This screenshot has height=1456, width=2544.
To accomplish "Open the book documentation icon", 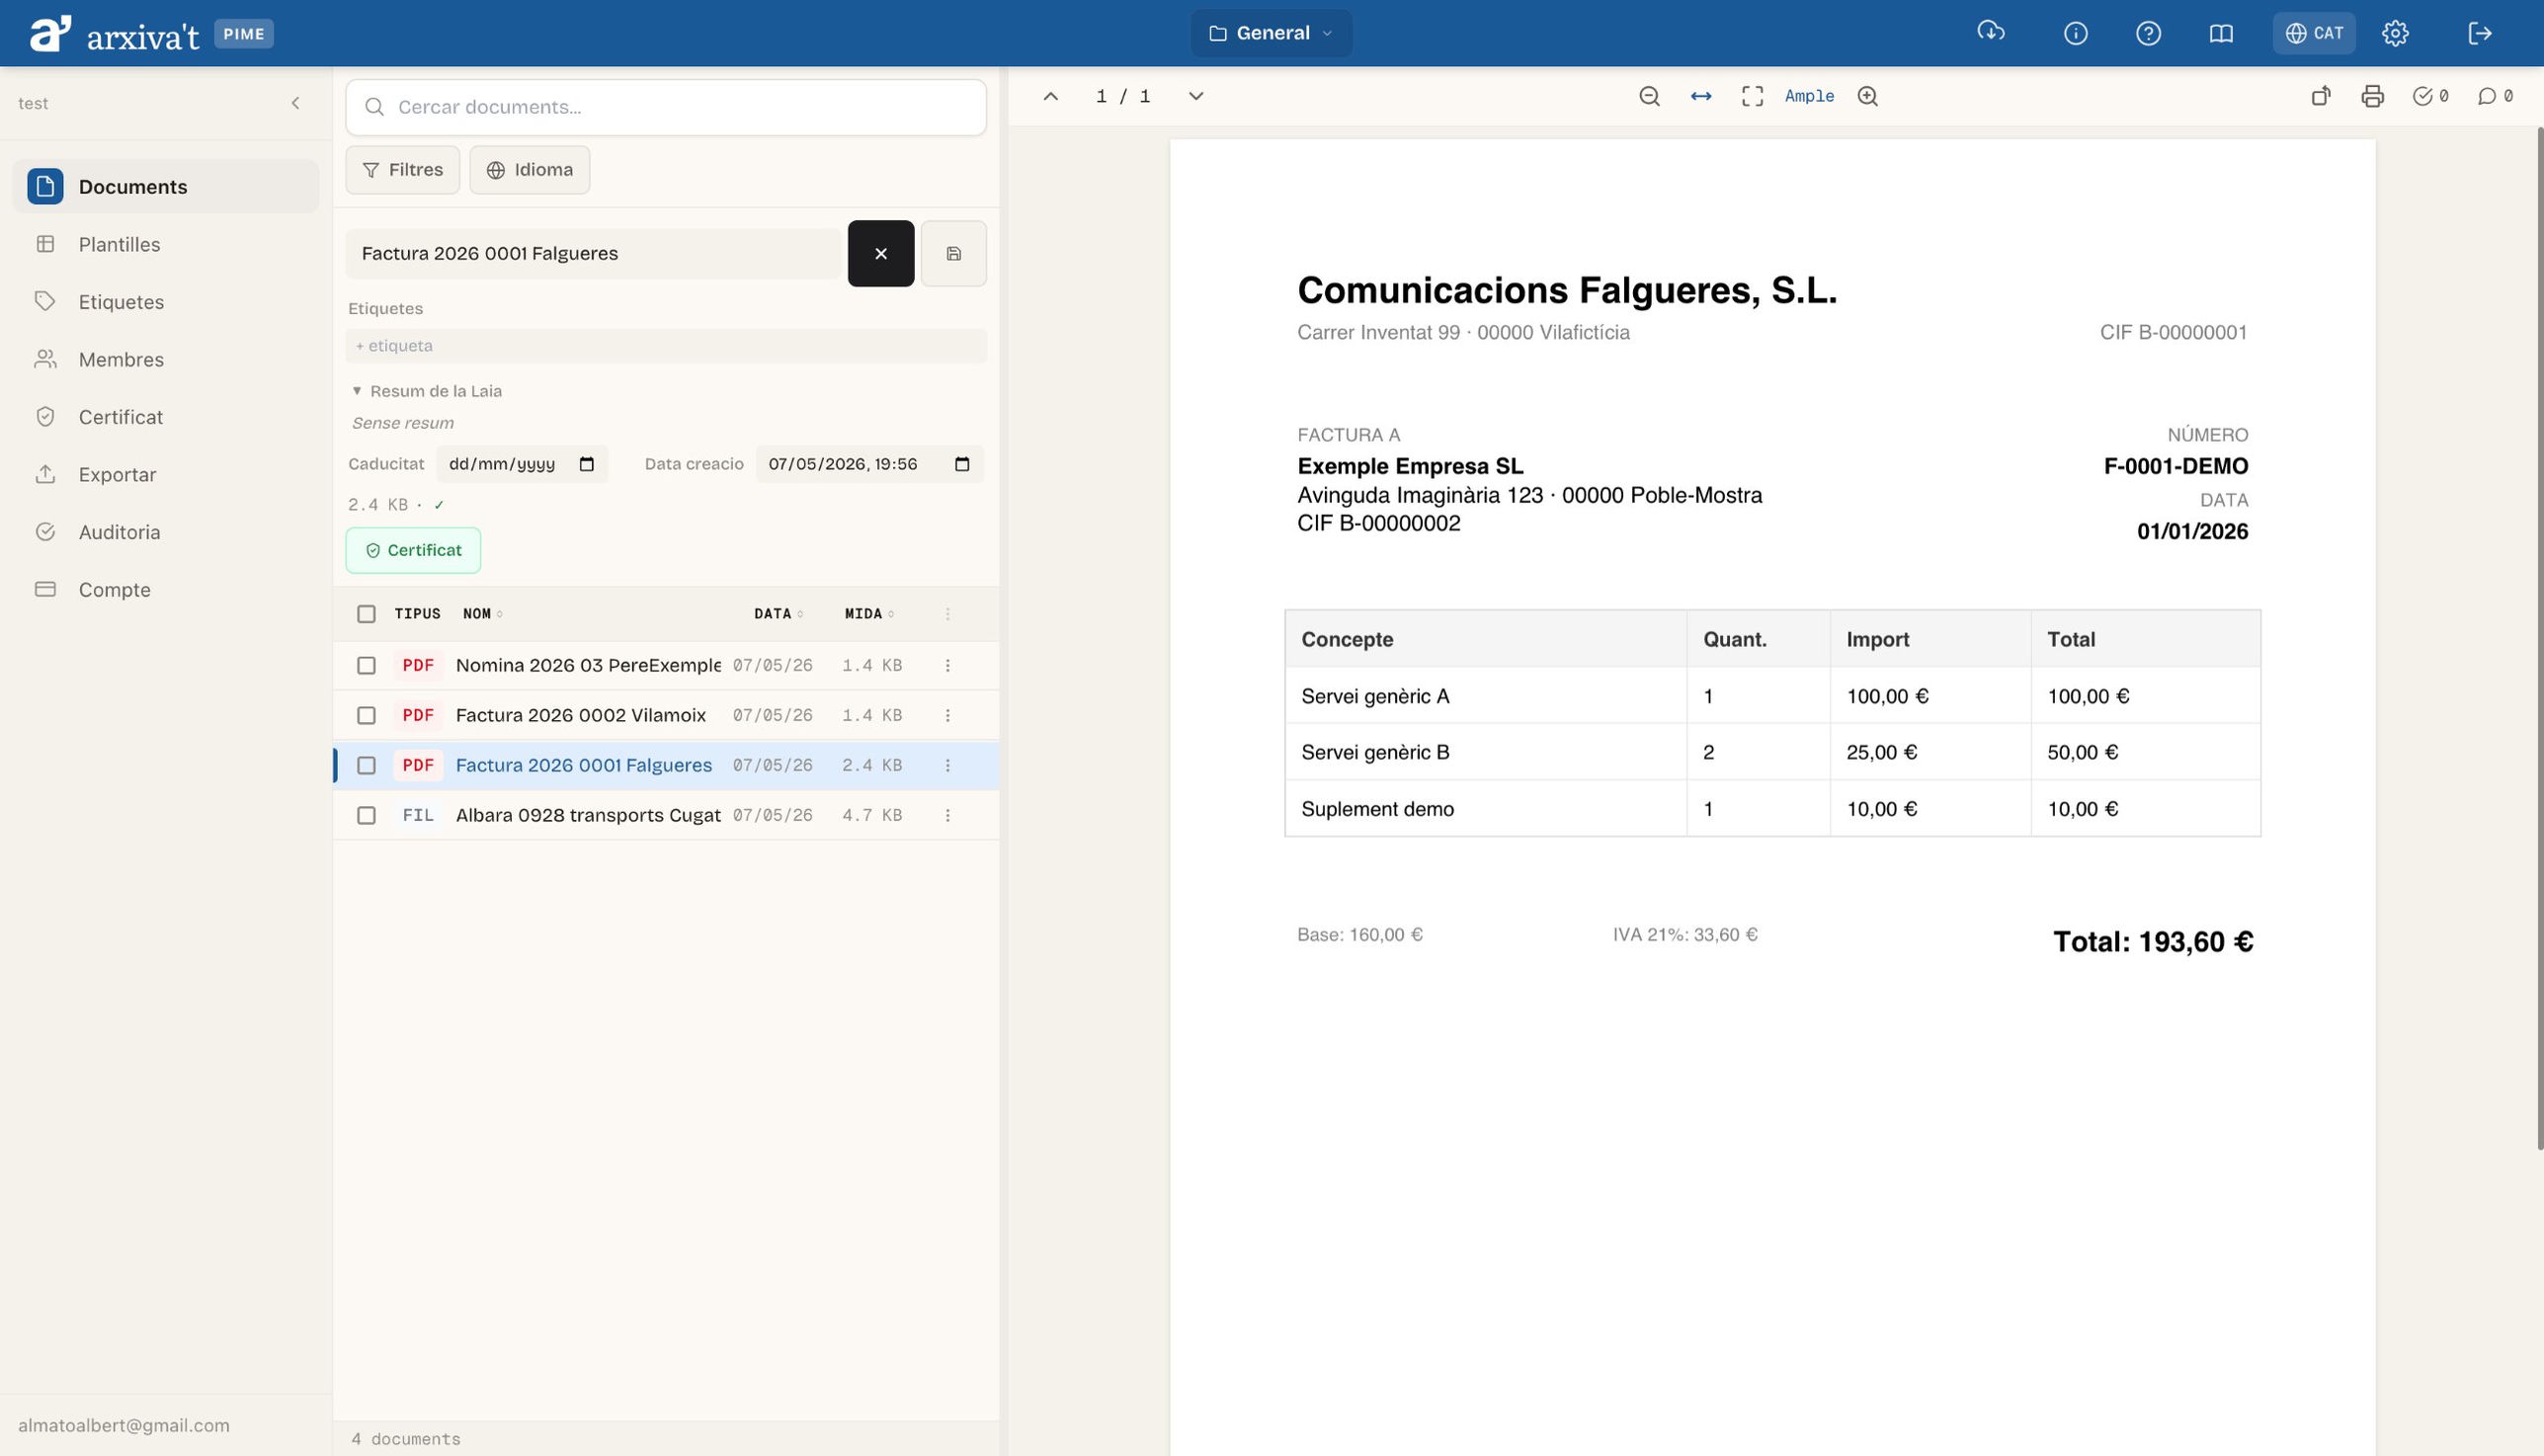I will pyautogui.click(x=2221, y=33).
